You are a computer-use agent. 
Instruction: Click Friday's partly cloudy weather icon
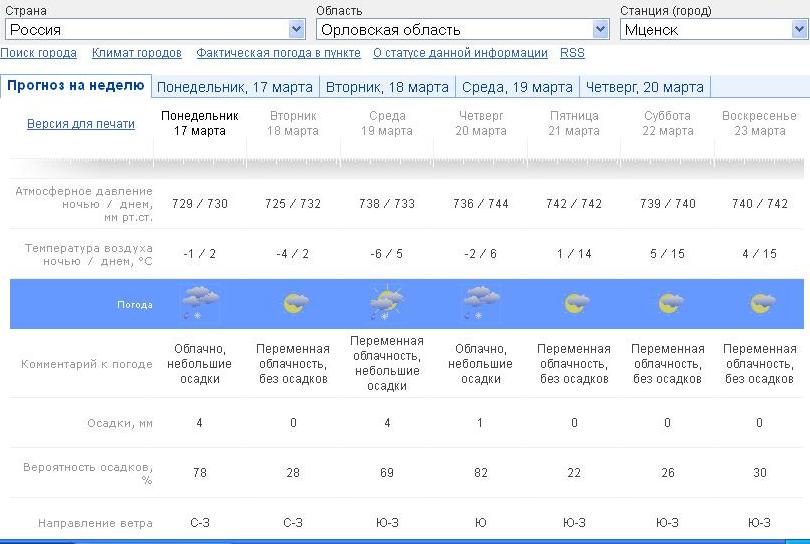575,304
